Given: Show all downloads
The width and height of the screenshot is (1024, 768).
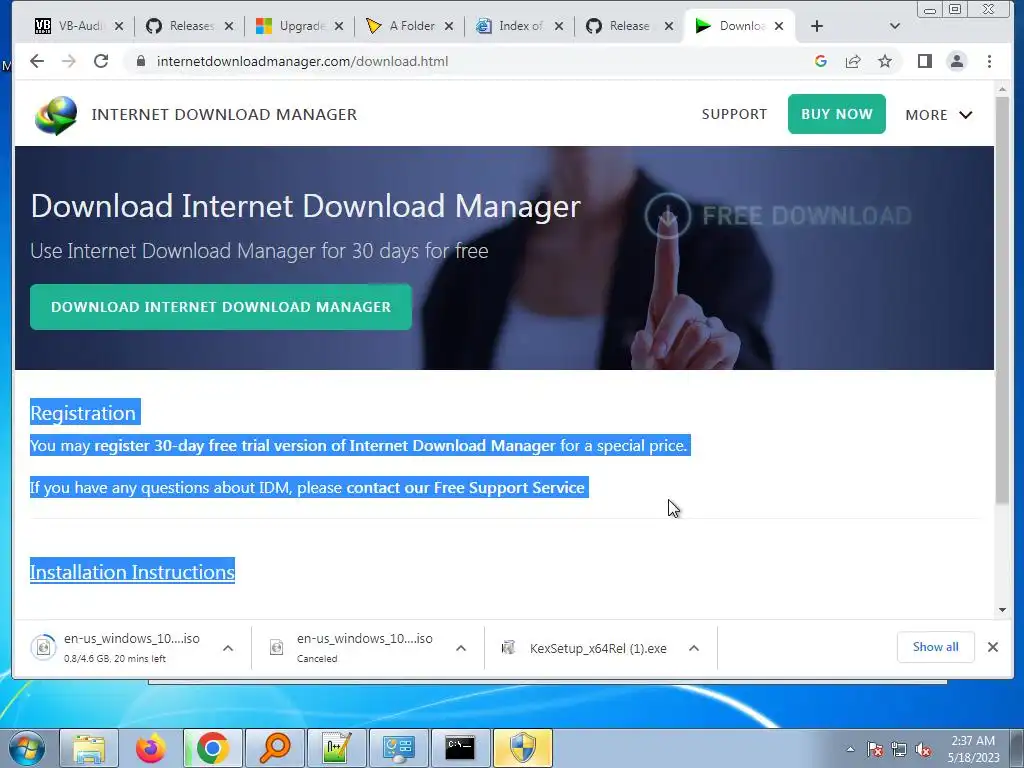Looking at the screenshot, I should click(x=935, y=647).
